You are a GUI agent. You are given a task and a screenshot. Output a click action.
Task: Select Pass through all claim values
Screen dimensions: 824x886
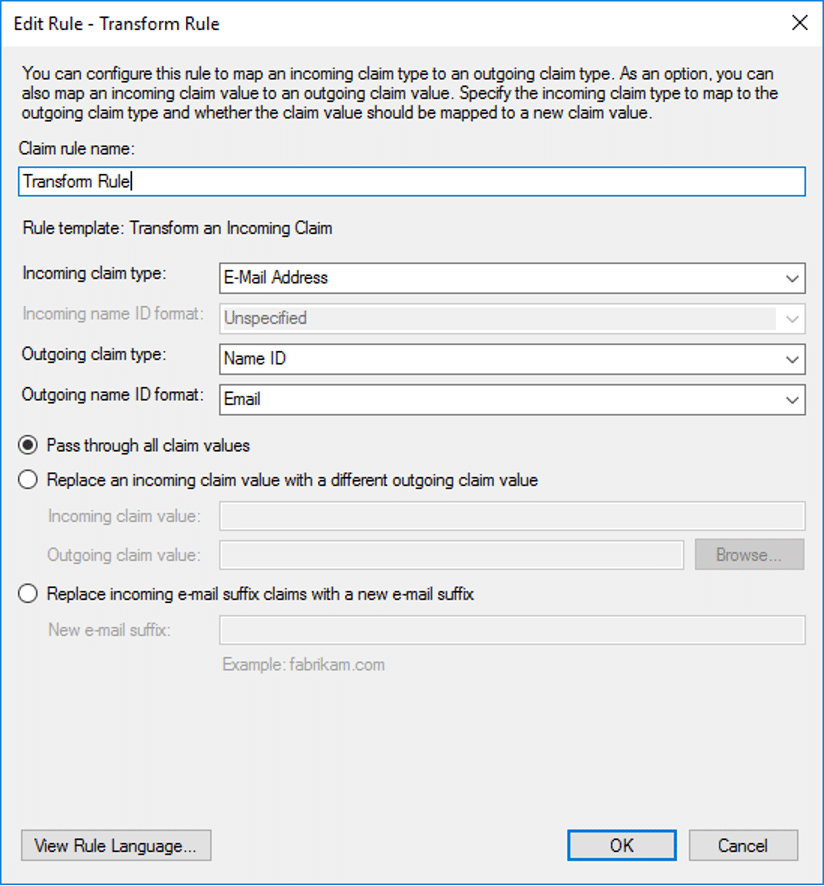point(29,445)
